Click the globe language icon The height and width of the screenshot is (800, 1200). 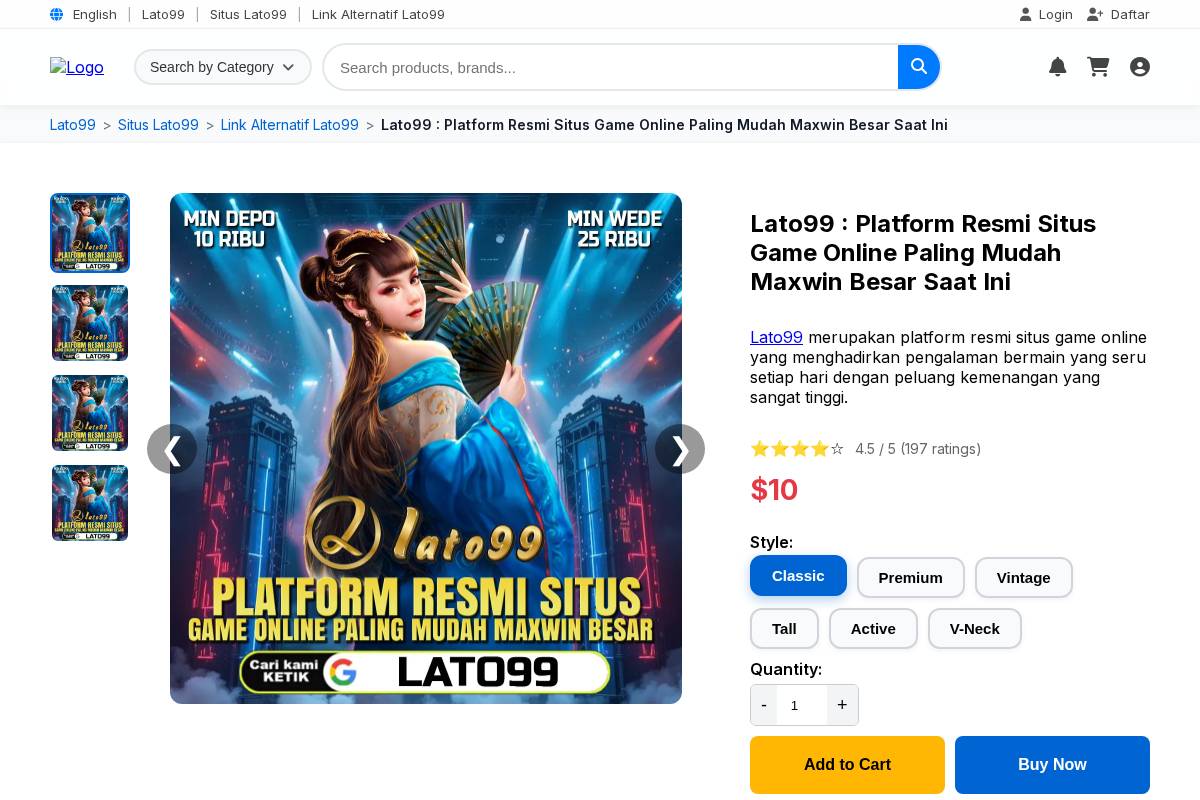coord(57,14)
